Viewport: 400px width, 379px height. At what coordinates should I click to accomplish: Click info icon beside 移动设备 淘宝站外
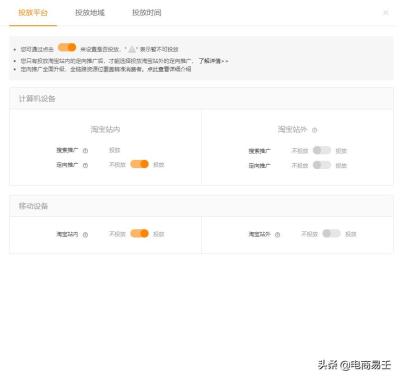277,235
